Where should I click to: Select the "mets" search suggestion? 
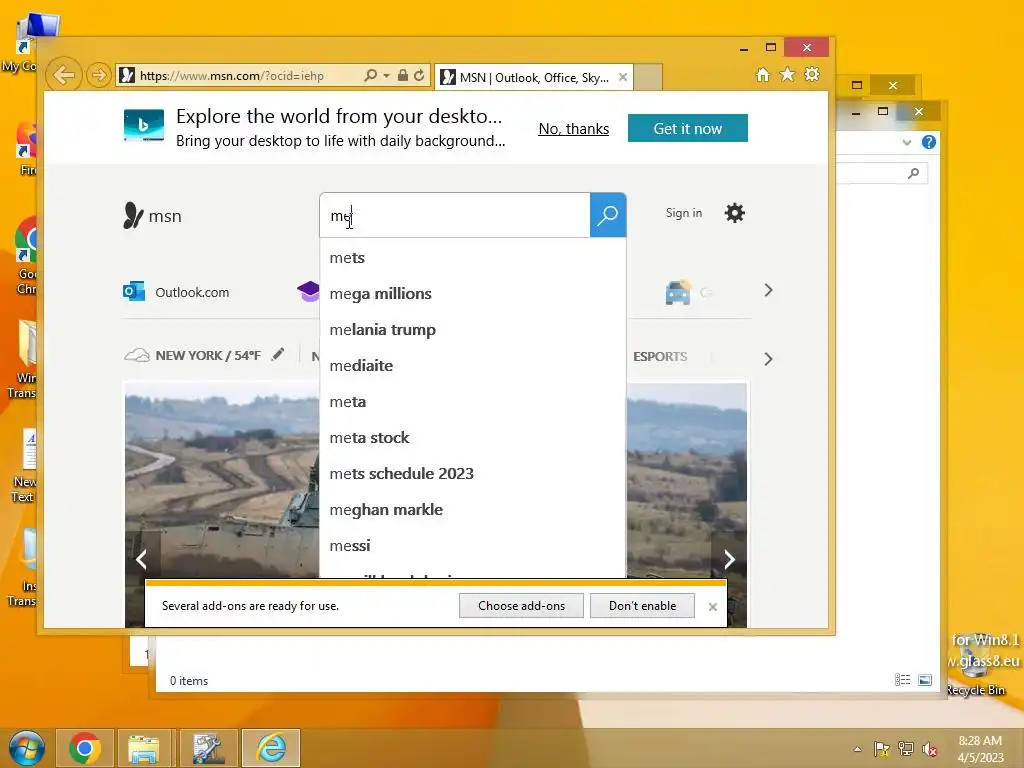(x=473, y=258)
